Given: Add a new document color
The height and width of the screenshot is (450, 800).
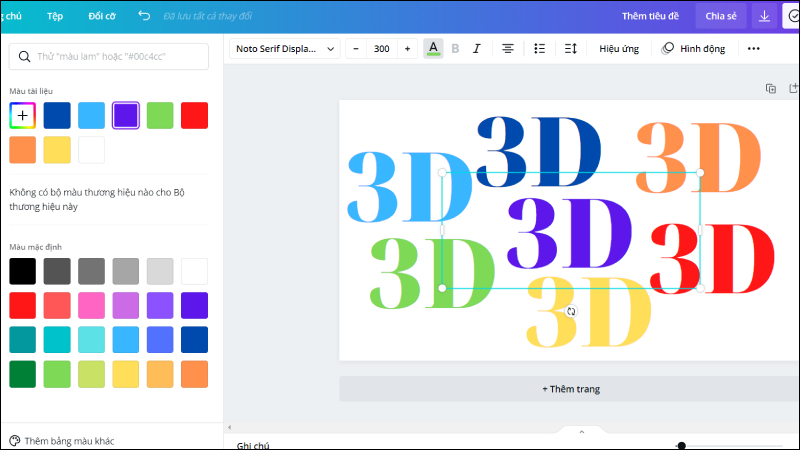Looking at the screenshot, I should click(x=22, y=115).
